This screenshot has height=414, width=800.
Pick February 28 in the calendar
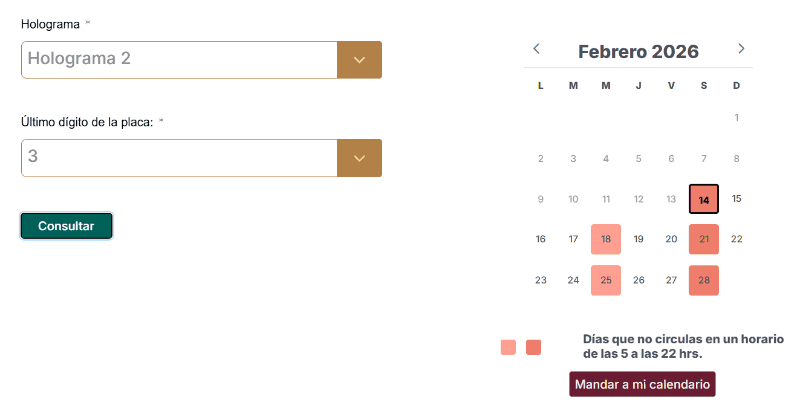click(x=704, y=280)
